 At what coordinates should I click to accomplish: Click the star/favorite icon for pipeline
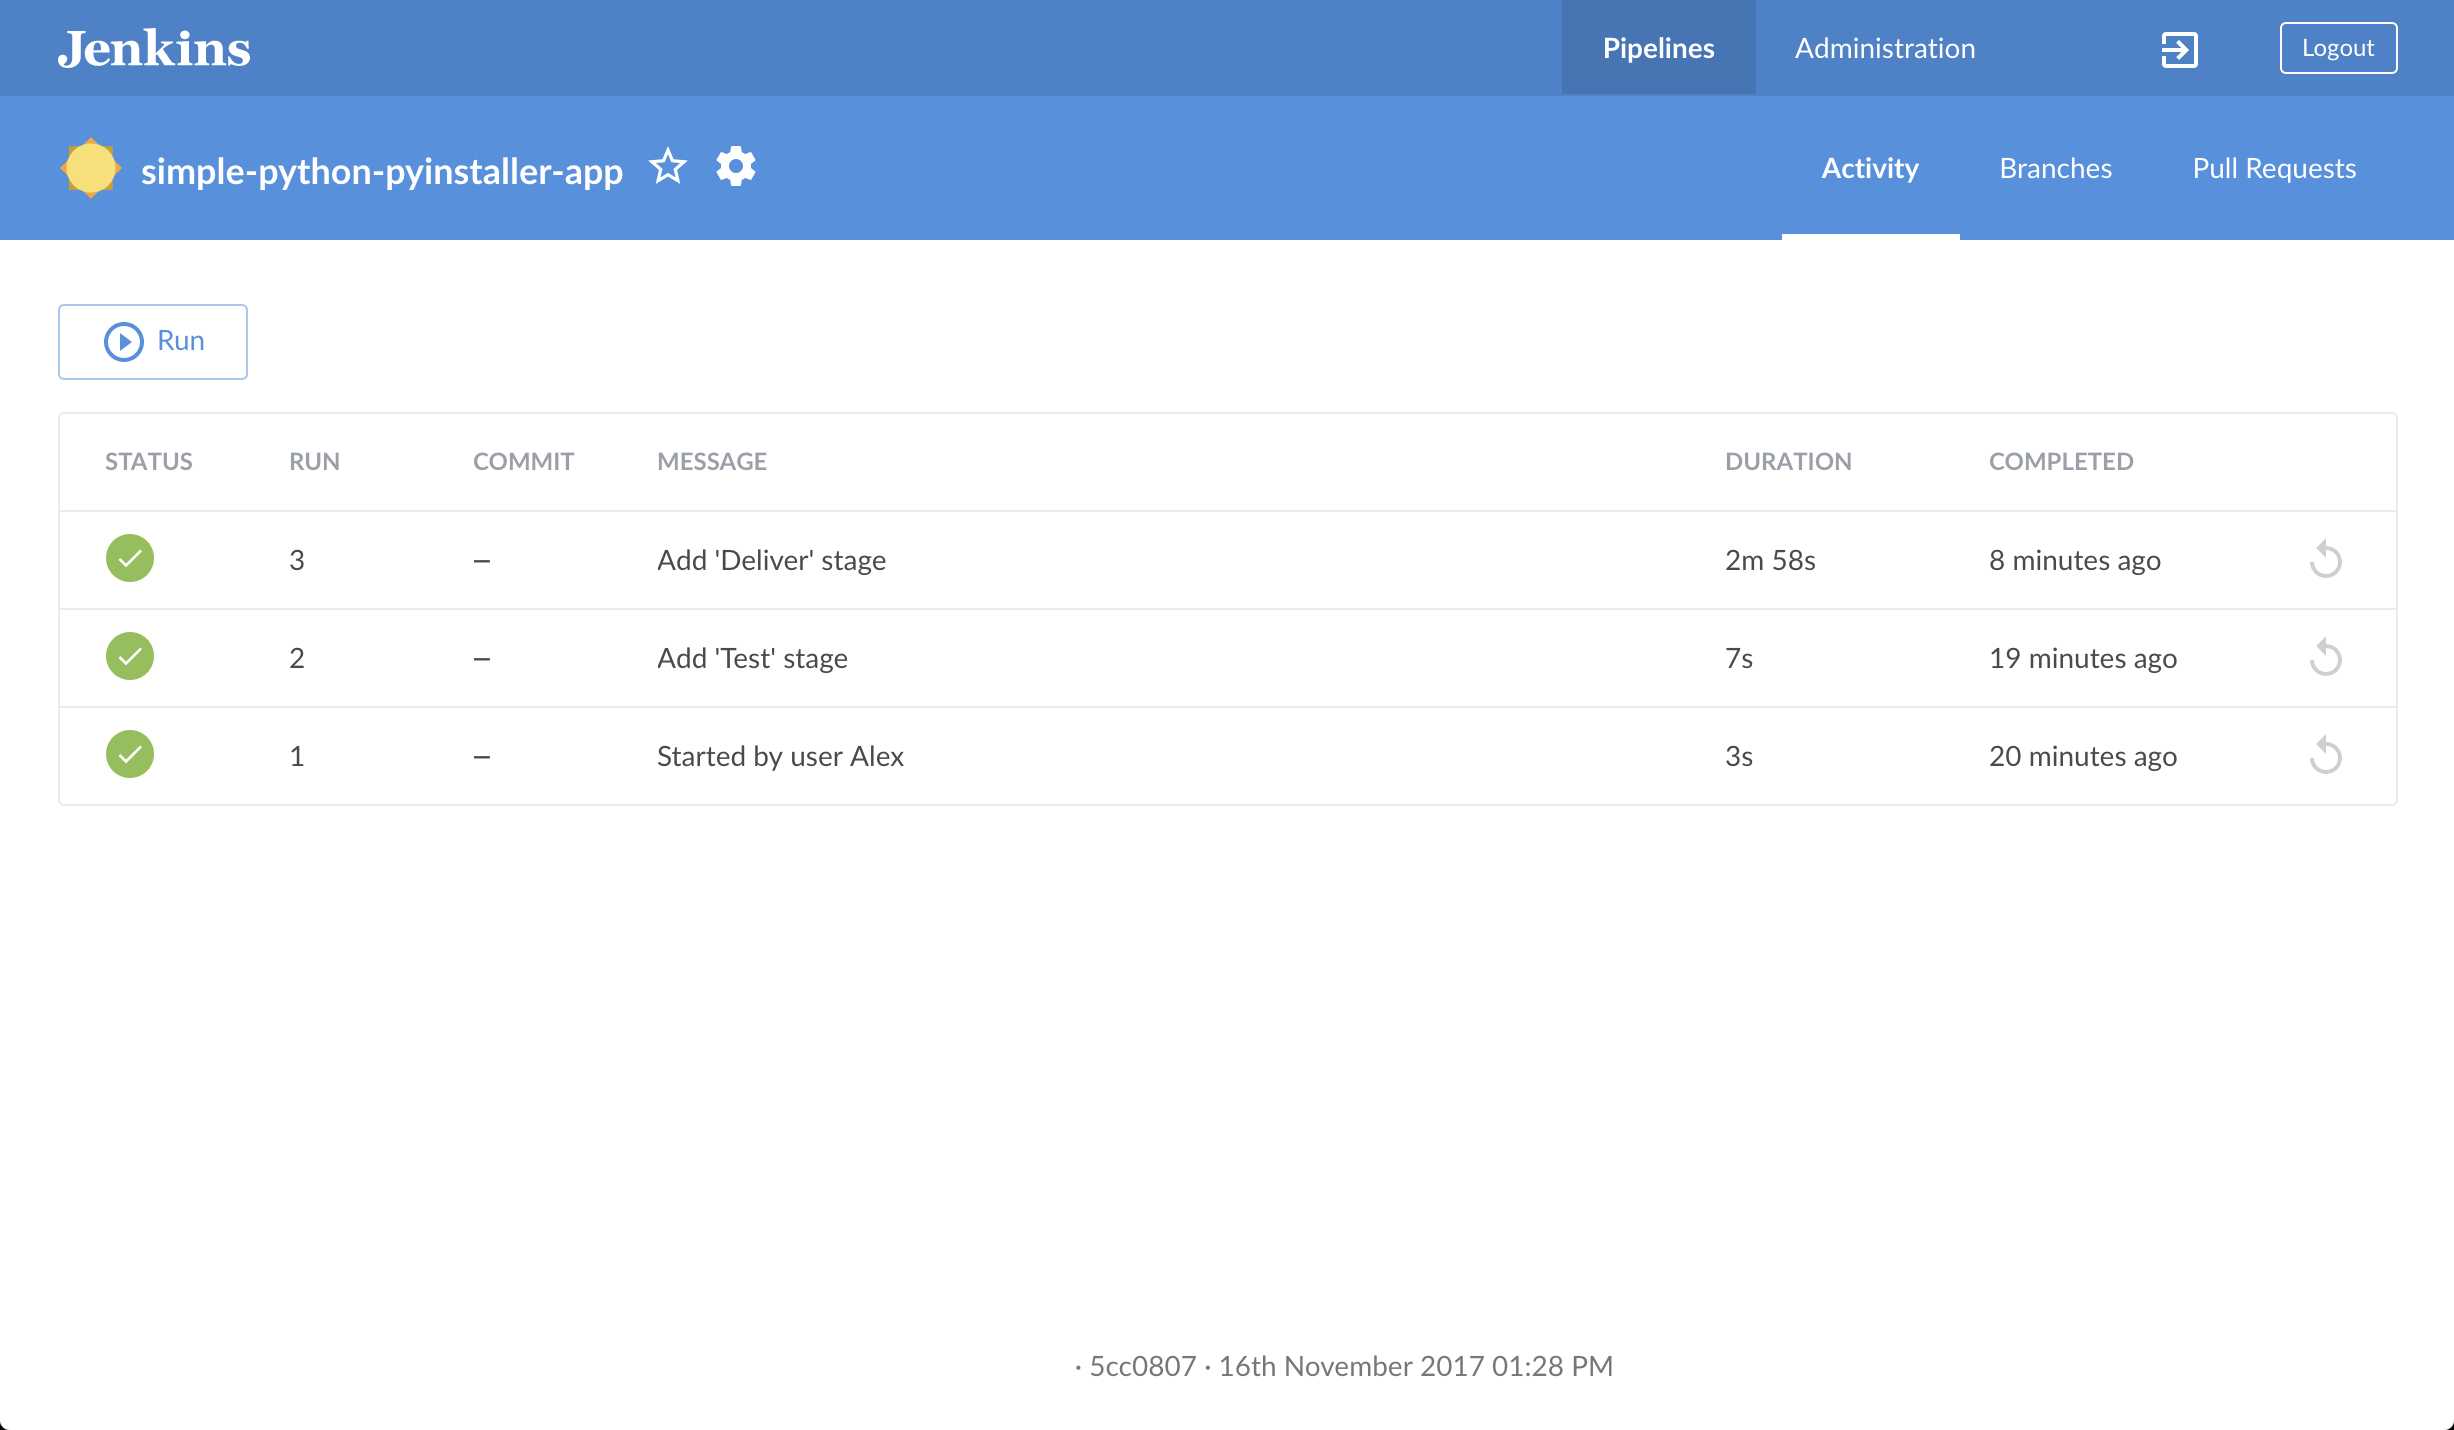point(667,167)
